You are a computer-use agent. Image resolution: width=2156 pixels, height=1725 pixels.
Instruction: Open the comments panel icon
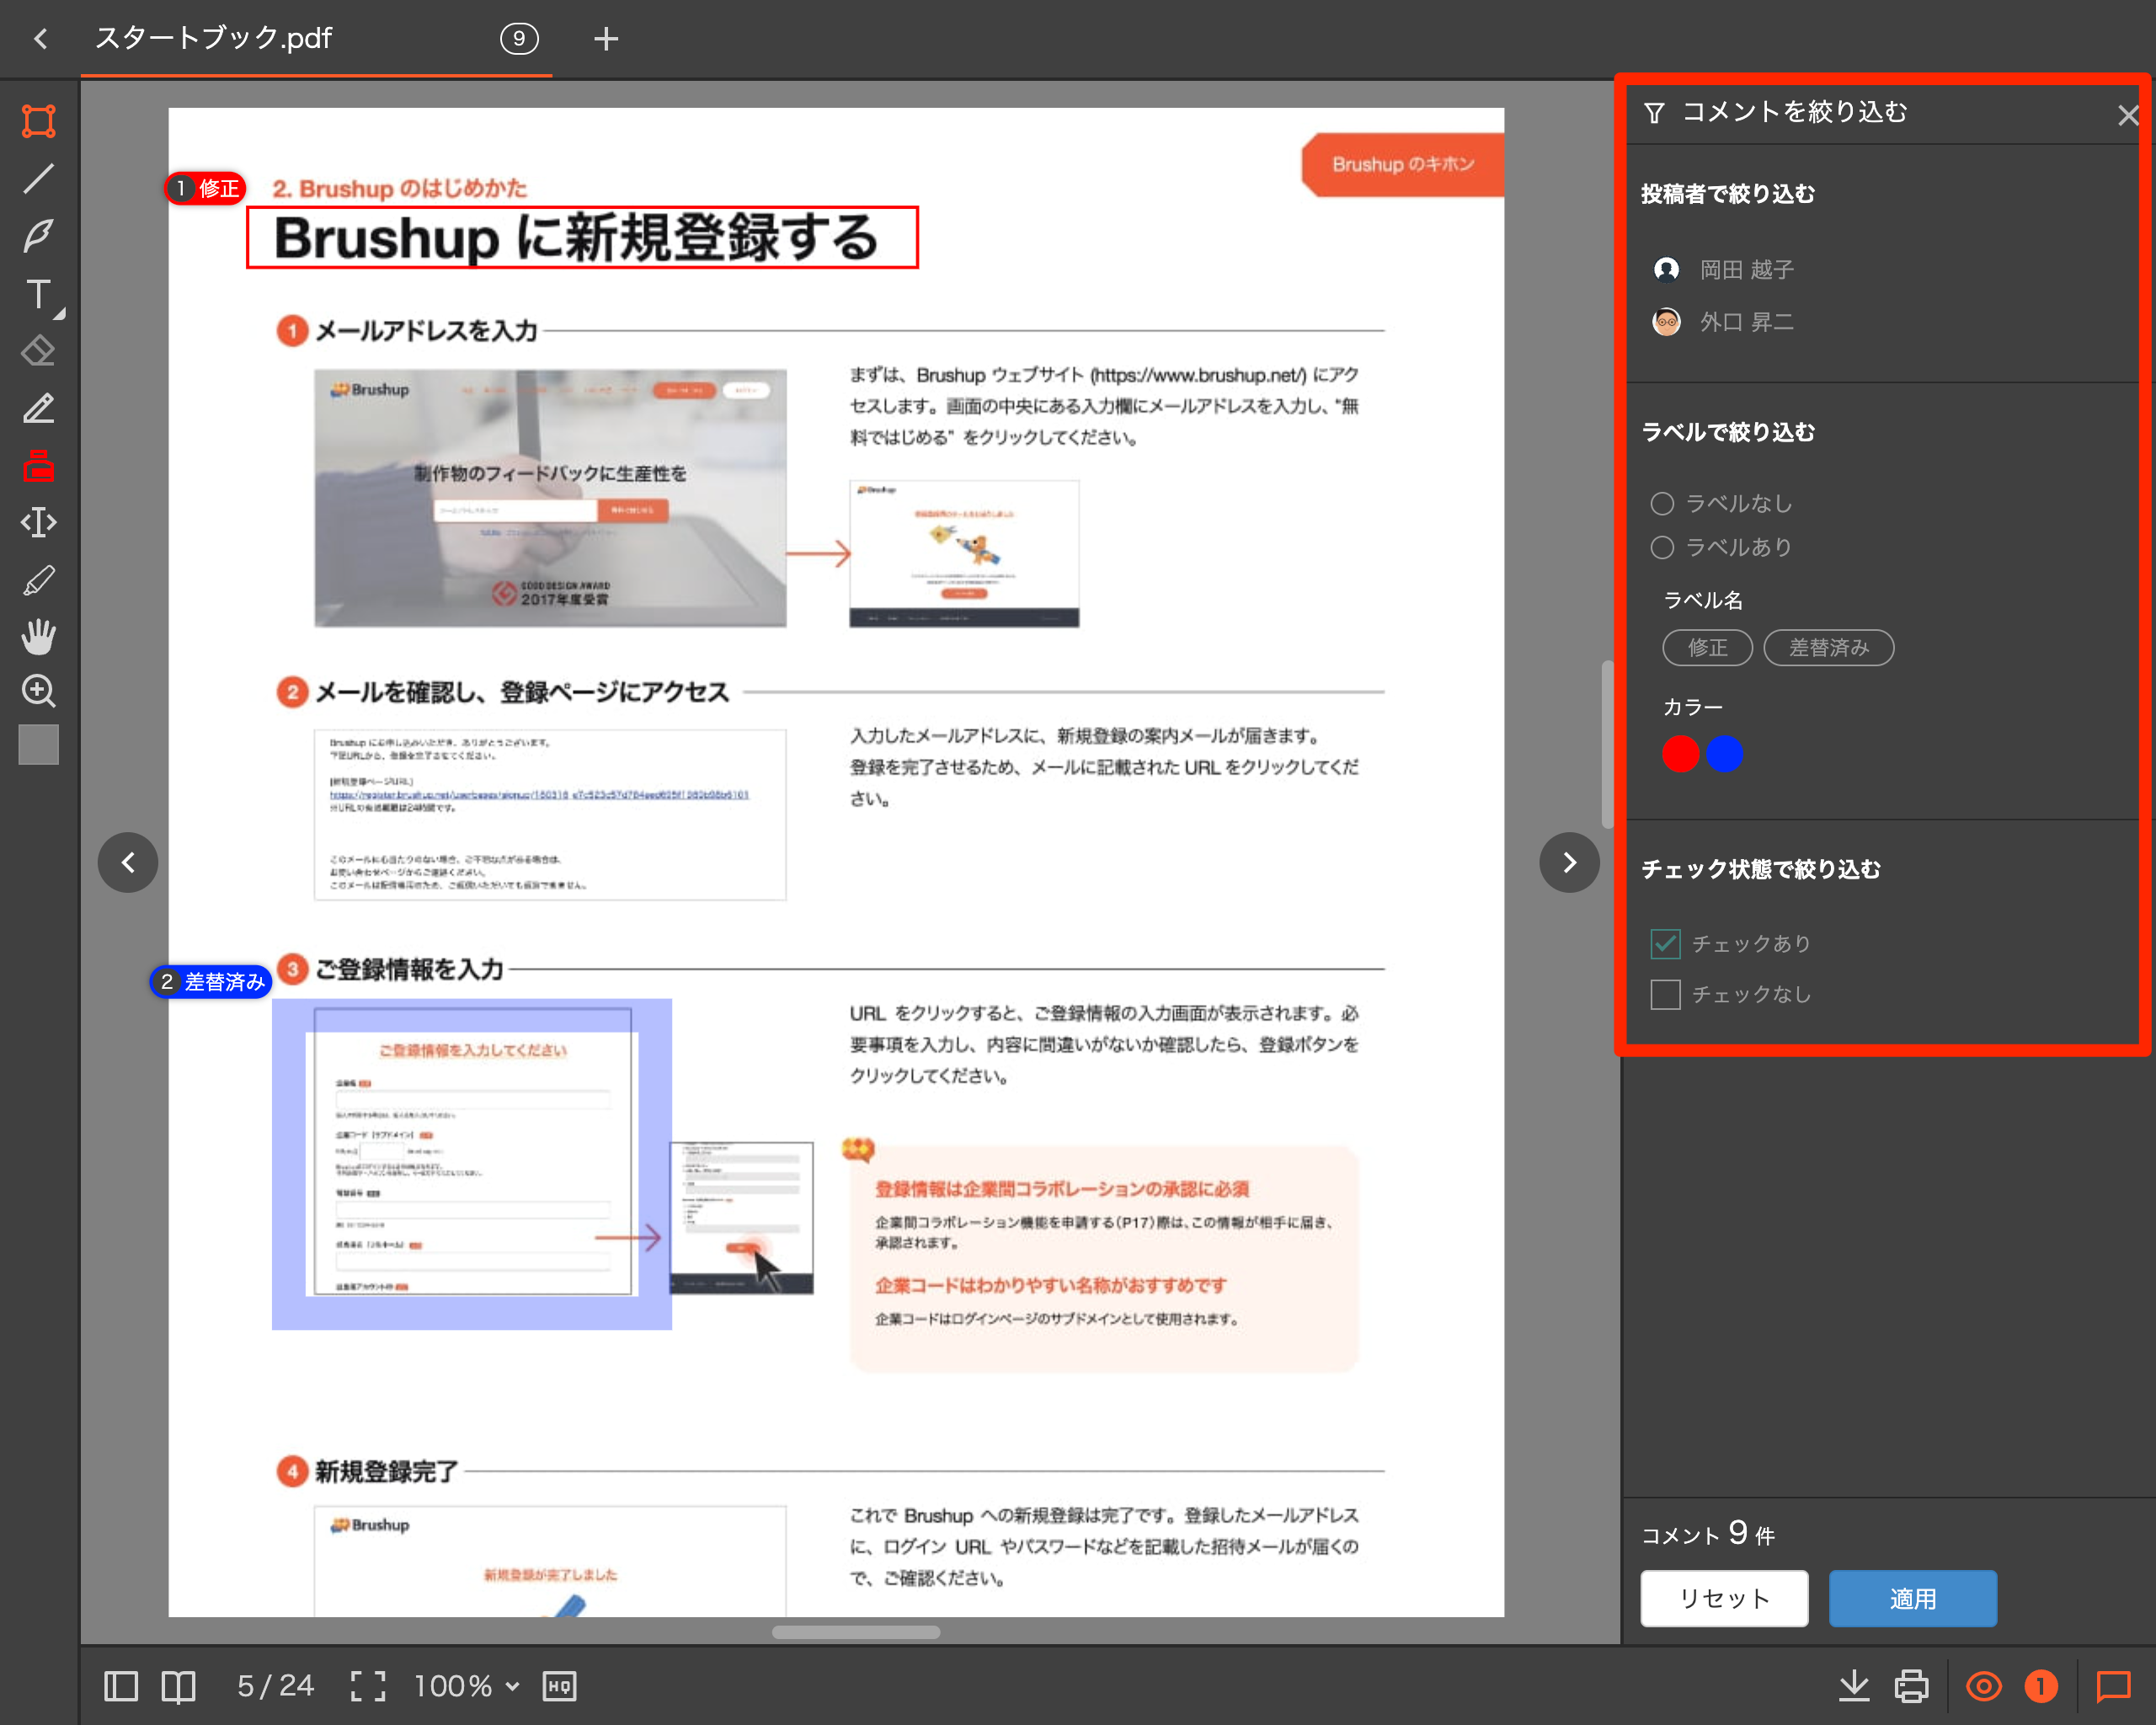[2114, 1686]
